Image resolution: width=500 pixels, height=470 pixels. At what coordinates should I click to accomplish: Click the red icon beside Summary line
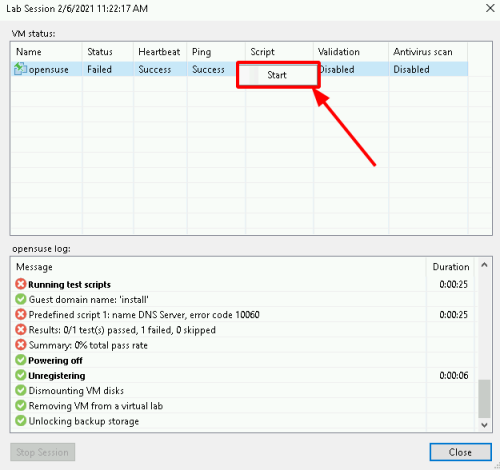21,345
